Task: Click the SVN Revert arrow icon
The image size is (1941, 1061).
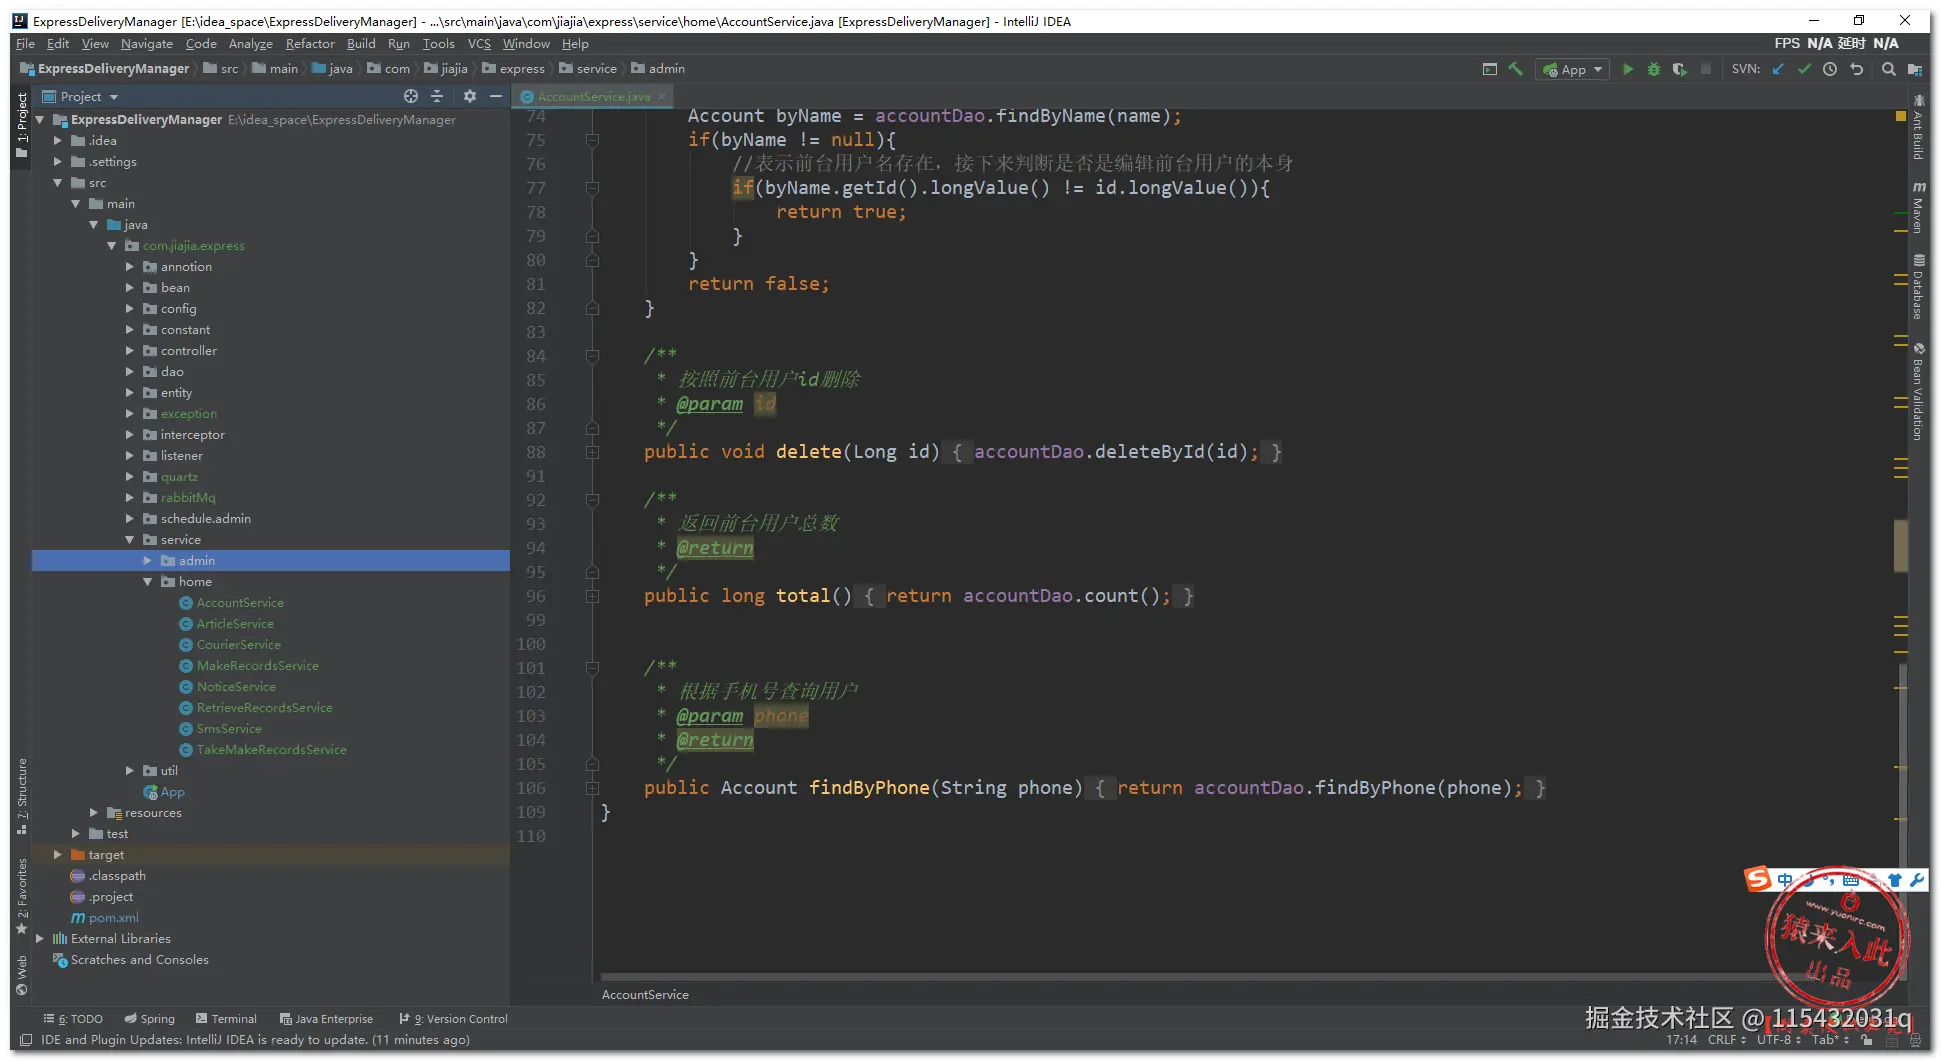Action: [1857, 69]
